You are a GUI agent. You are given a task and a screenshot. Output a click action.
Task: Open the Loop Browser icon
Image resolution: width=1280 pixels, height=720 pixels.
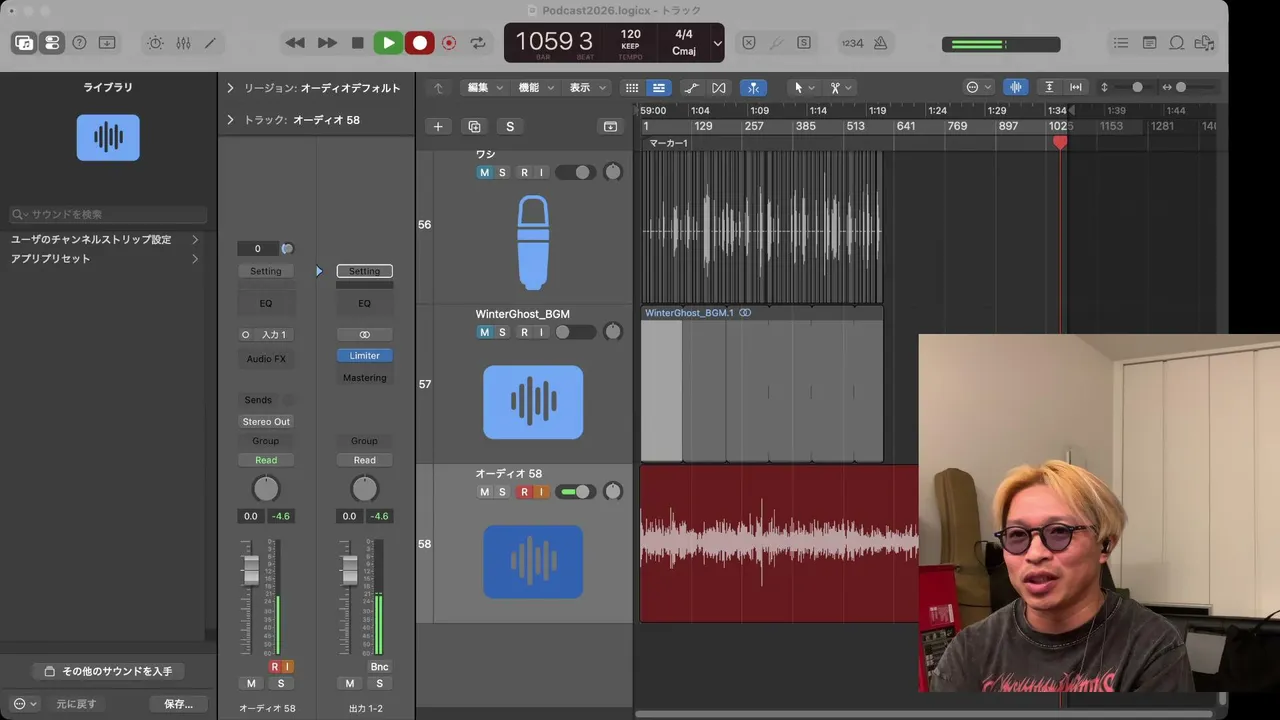click(x=1177, y=43)
